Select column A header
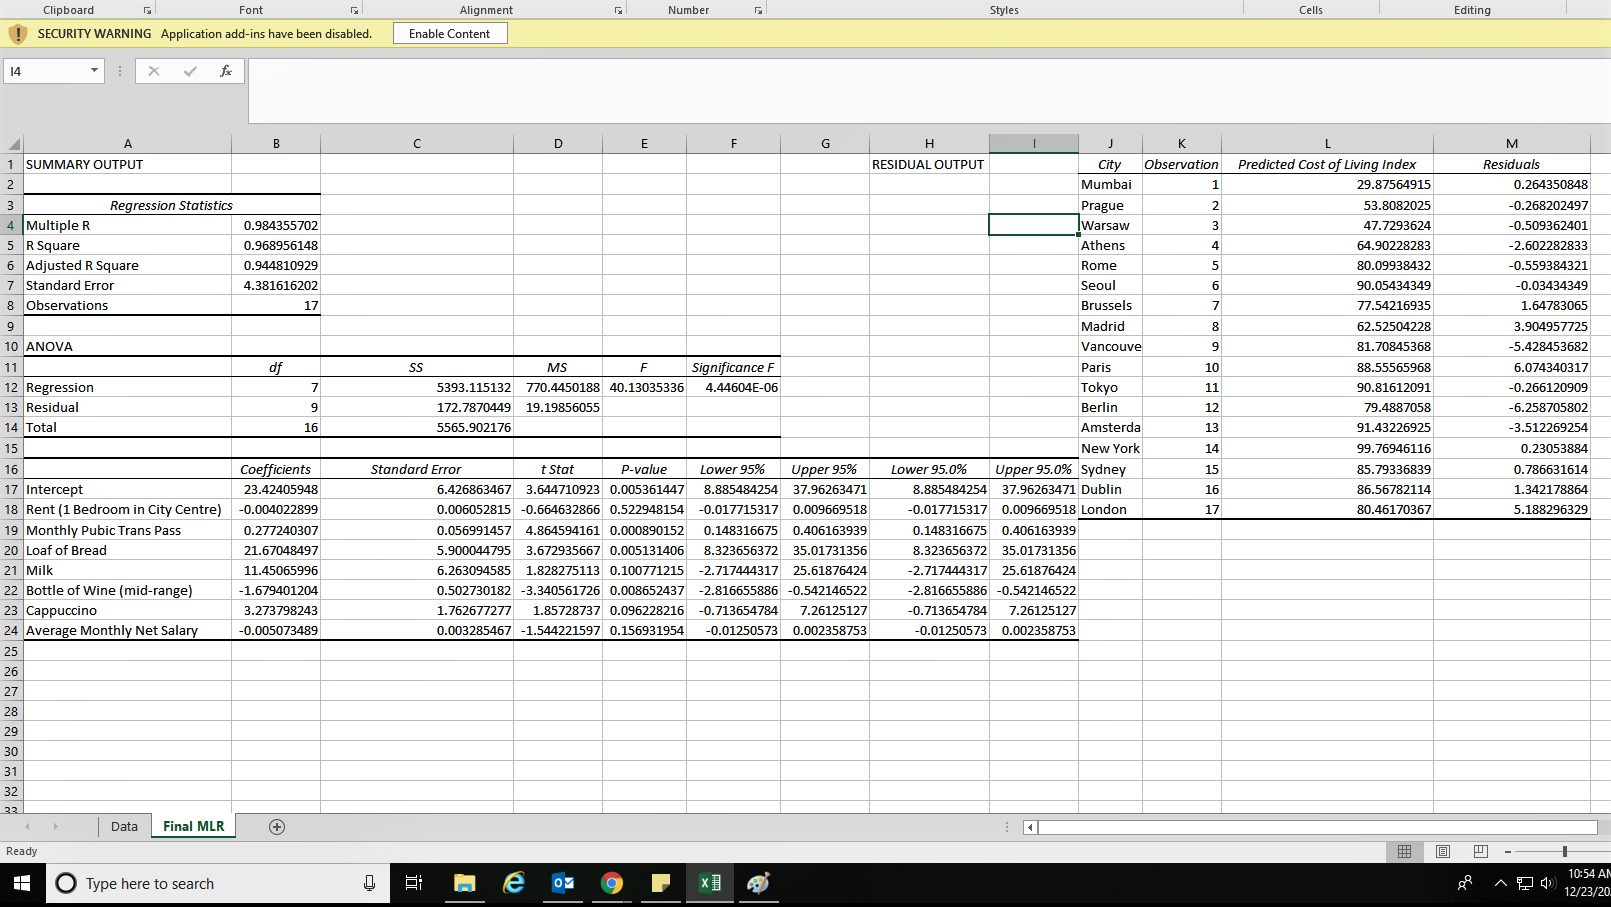The height and width of the screenshot is (907, 1611). click(x=127, y=144)
